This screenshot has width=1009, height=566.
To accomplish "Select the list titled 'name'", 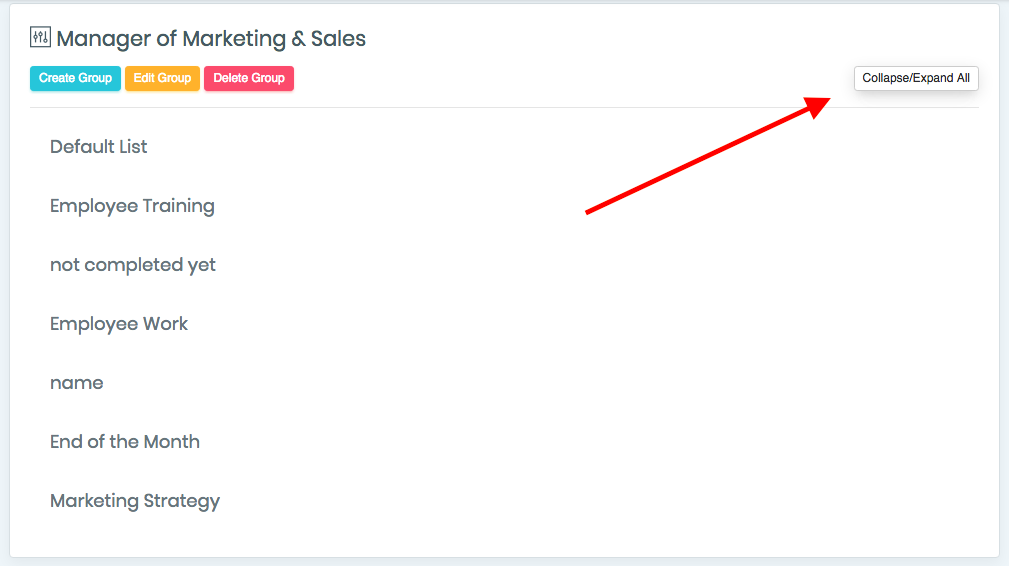I will [x=77, y=383].
